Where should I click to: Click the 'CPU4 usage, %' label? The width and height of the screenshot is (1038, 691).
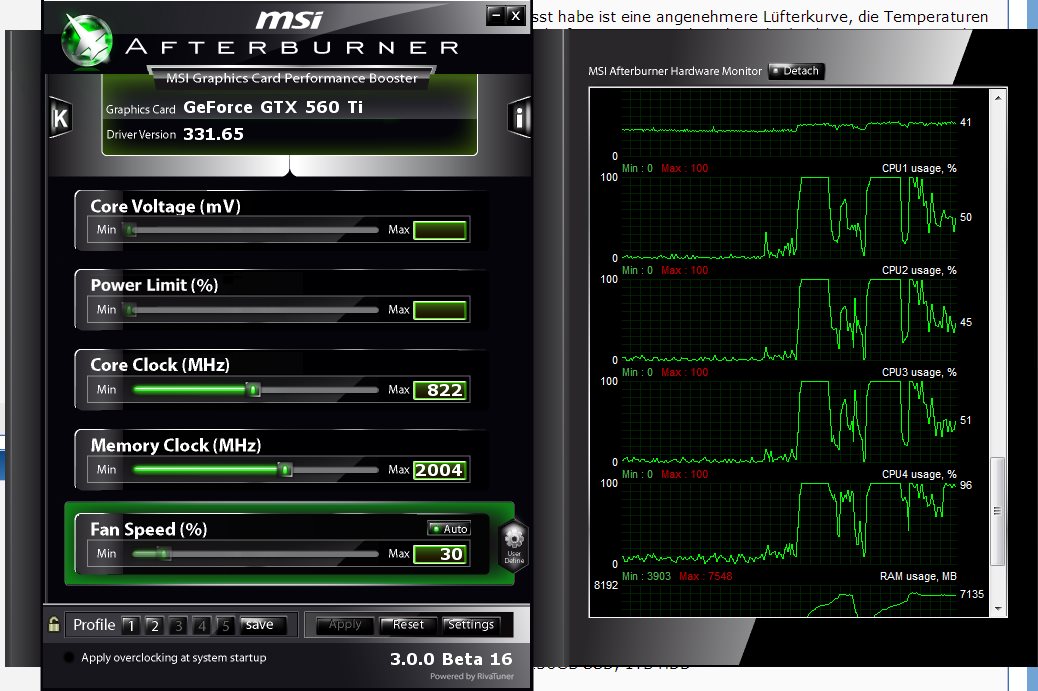click(919, 475)
